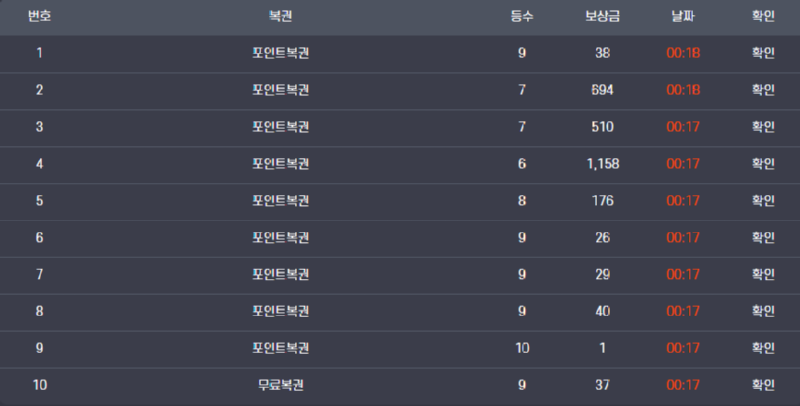Select 확인 on row 3
Screen dimensions: 800x406
coord(763,127)
